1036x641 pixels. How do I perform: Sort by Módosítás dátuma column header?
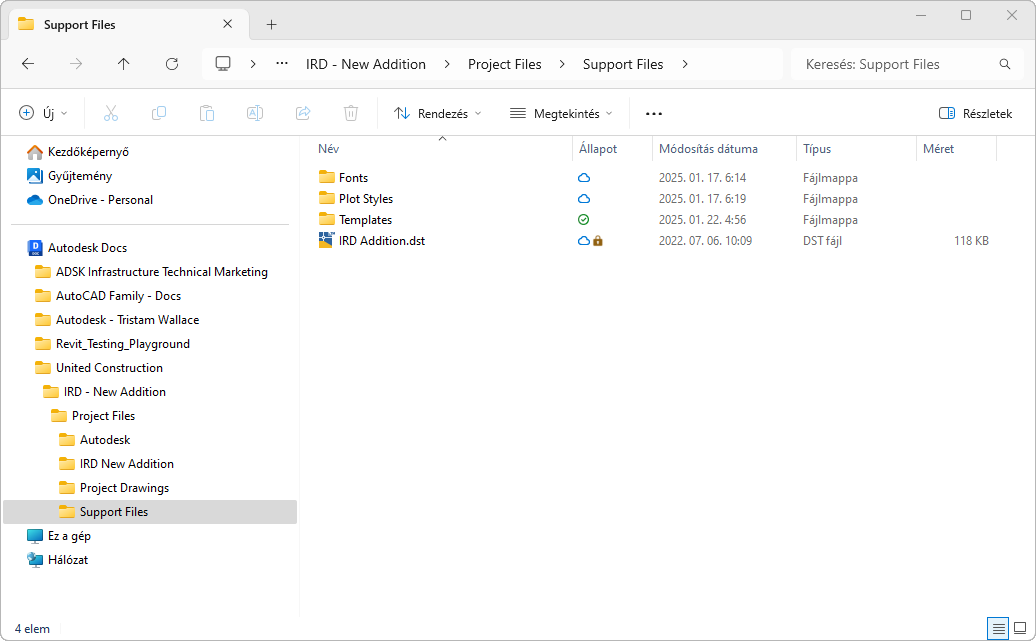[708, 149]
